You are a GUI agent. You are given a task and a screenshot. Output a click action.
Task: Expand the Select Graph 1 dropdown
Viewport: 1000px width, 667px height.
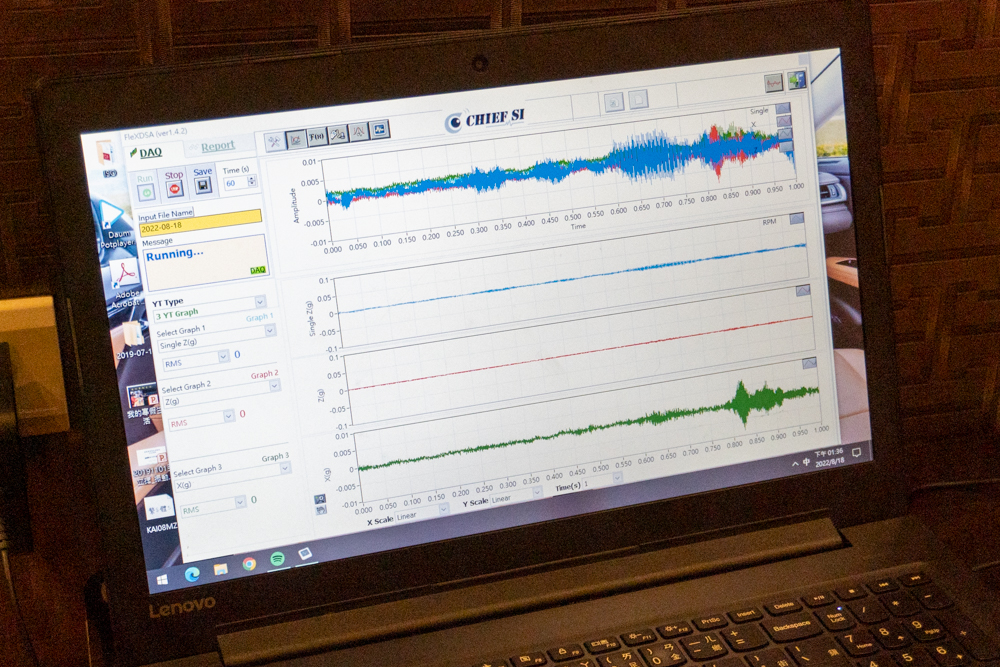[x=270, y=330]
